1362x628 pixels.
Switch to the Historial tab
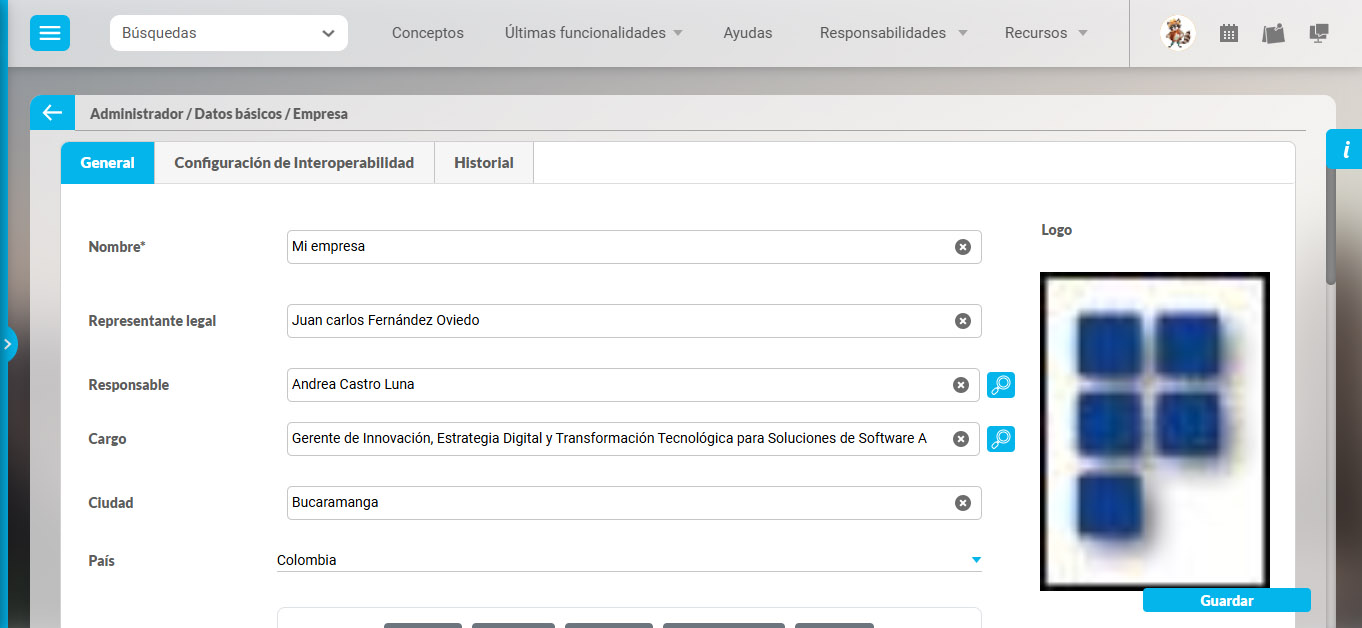pyautogui.click(x=483, y=163)
